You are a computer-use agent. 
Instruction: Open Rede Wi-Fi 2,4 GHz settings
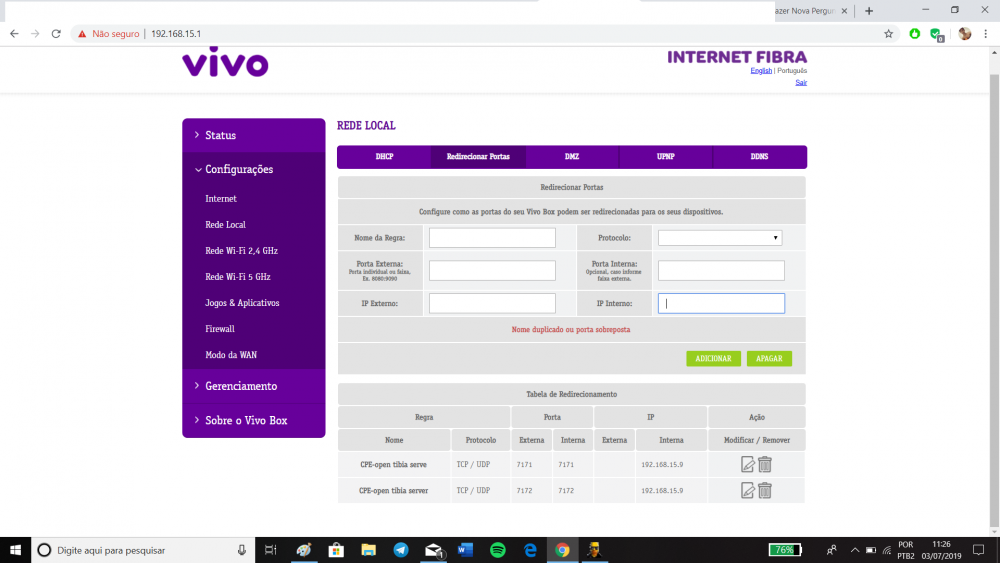pos(241,251)
